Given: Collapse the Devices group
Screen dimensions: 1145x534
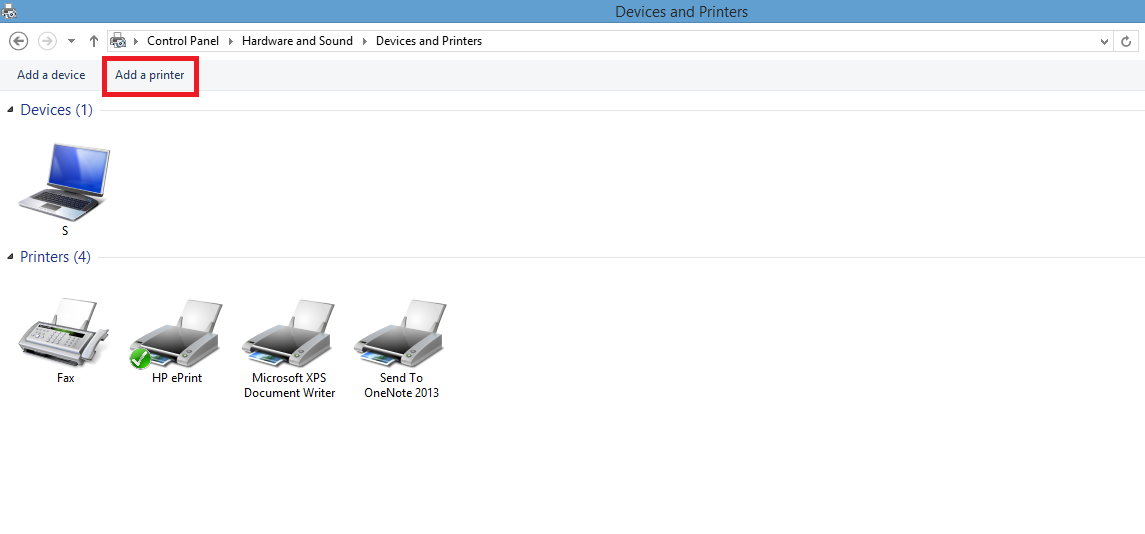Looking at the screenshot, I should click(x=11, y=110).
